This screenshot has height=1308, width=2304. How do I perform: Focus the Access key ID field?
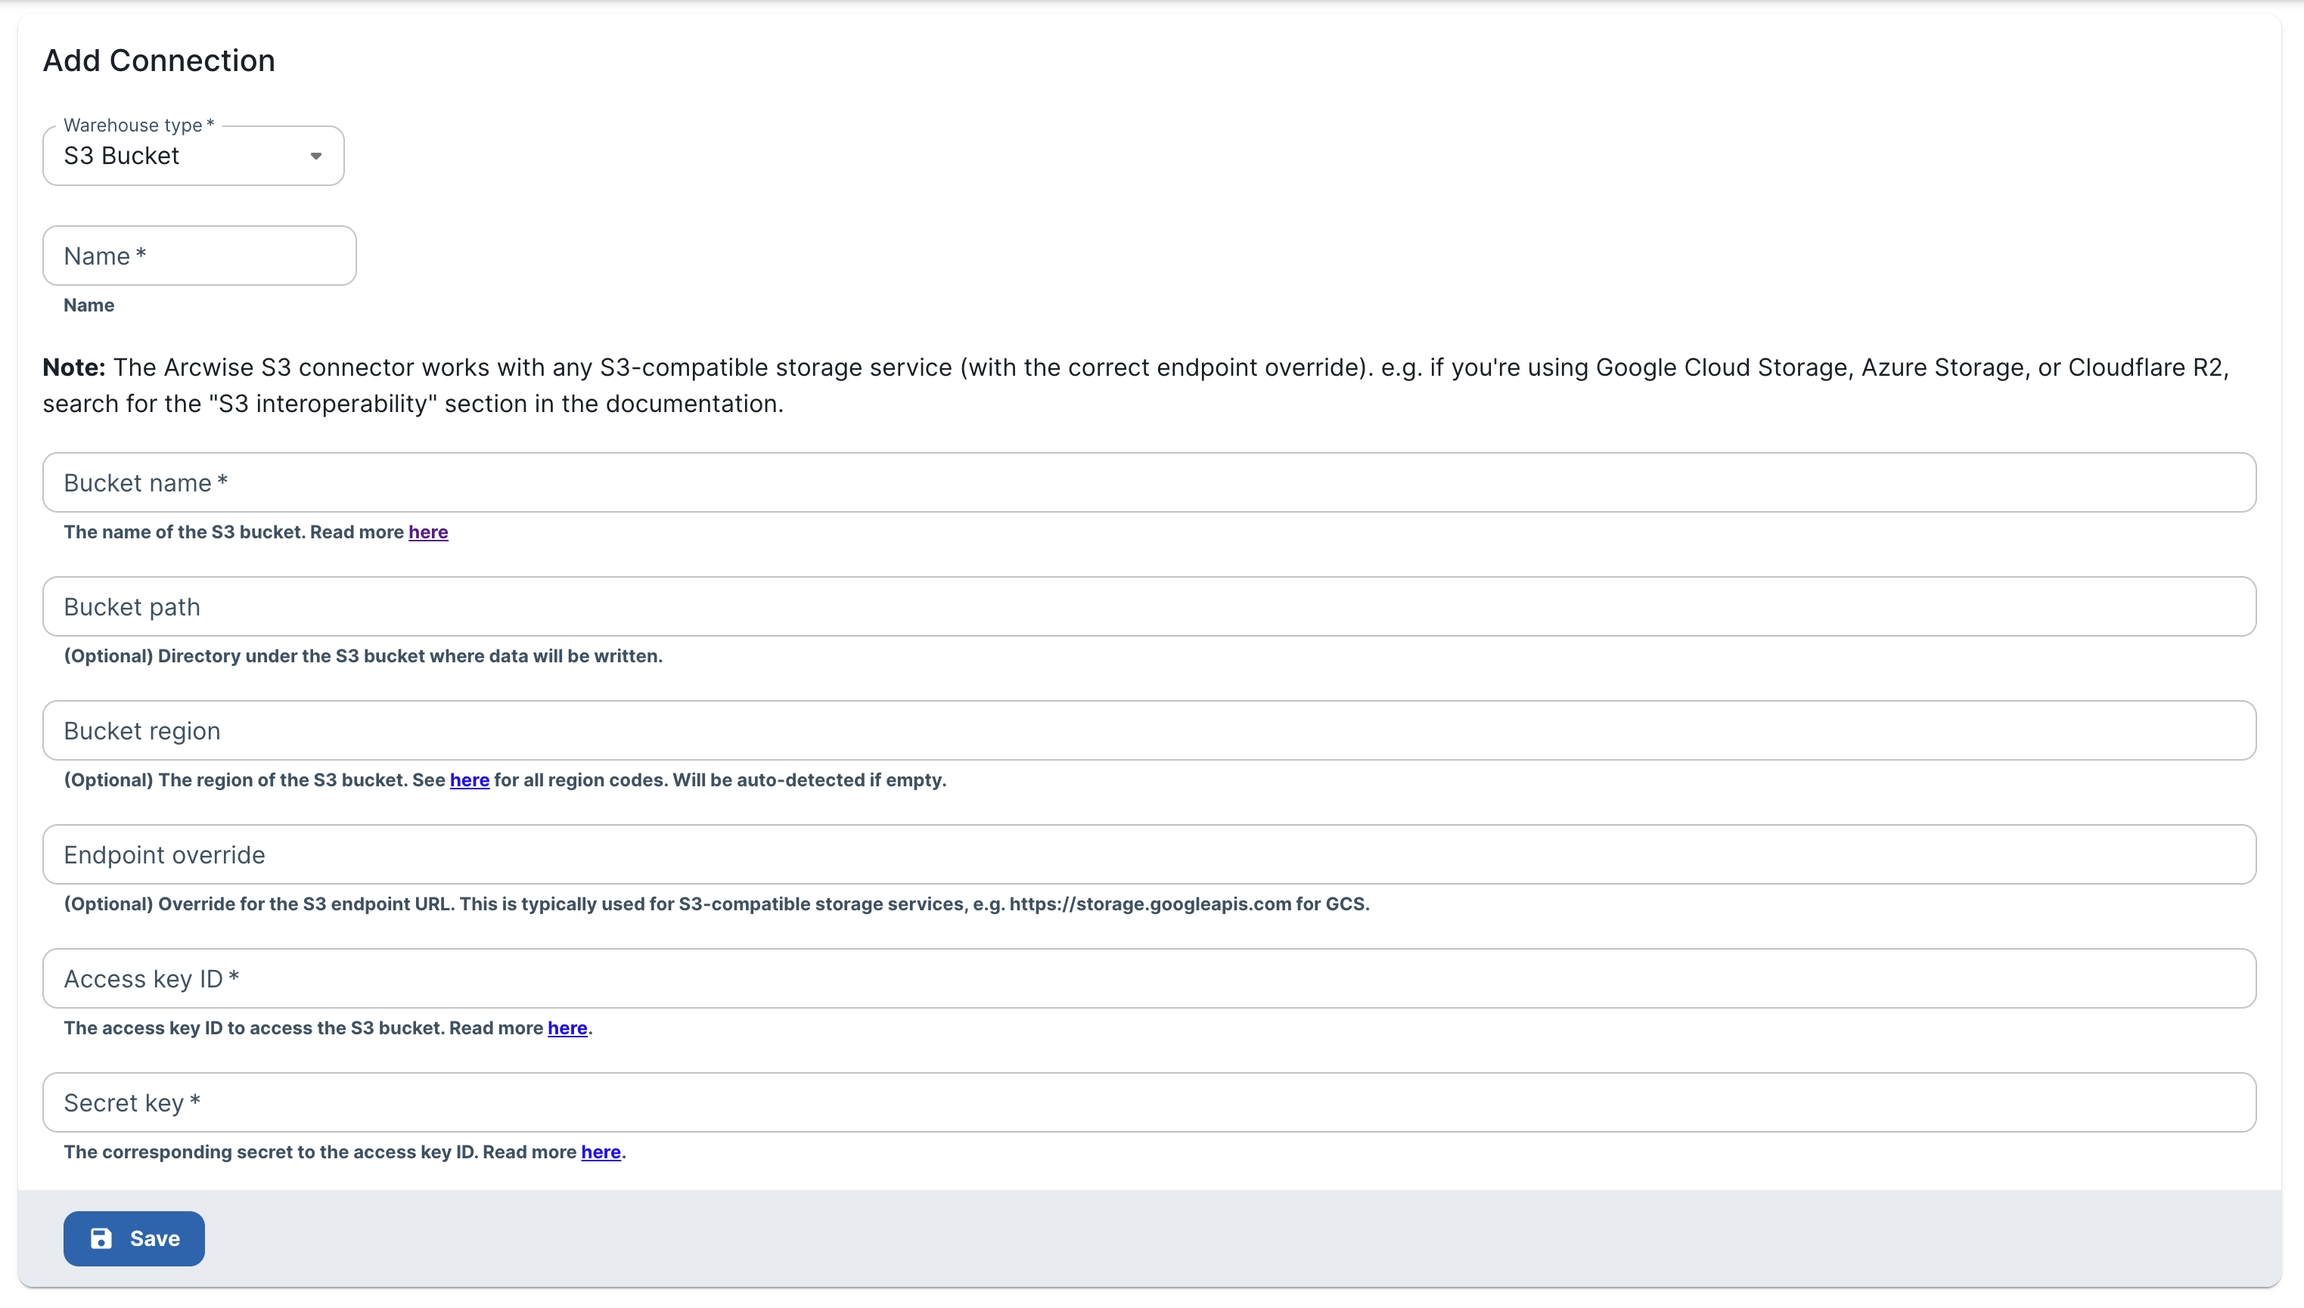(x=1148, y=979)
